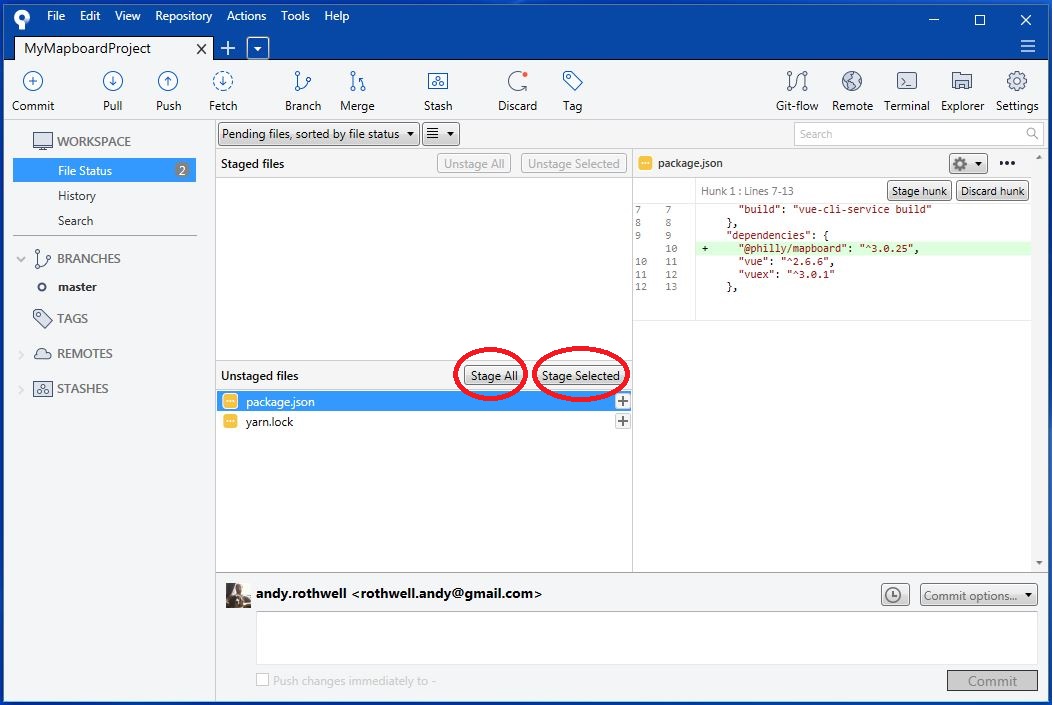Viewport: 1055px width, 705px height.
Task: Open the file list view mode dropdown
Action: 441,134
